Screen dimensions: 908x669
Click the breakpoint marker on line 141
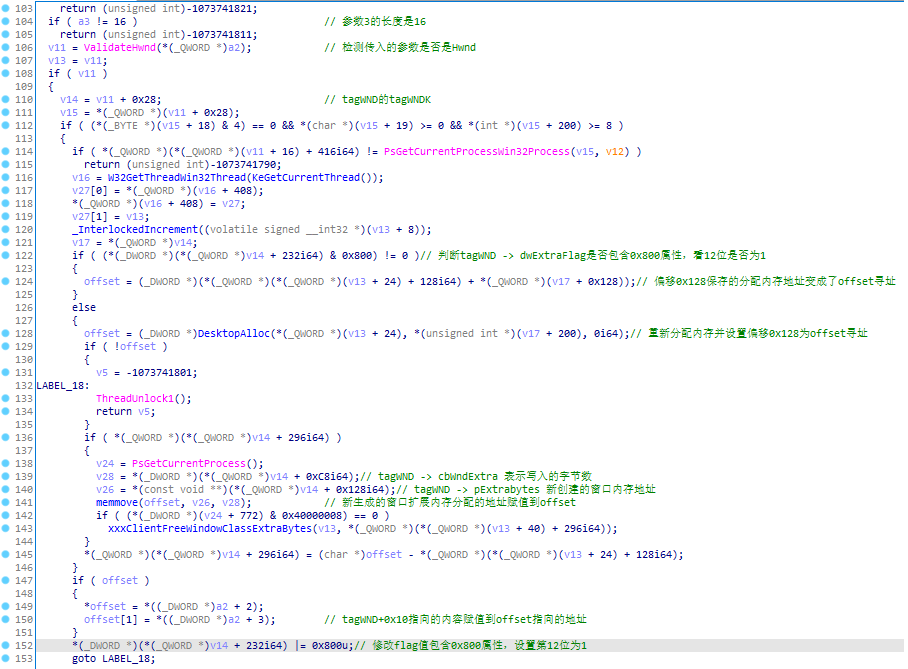[7, 502]
